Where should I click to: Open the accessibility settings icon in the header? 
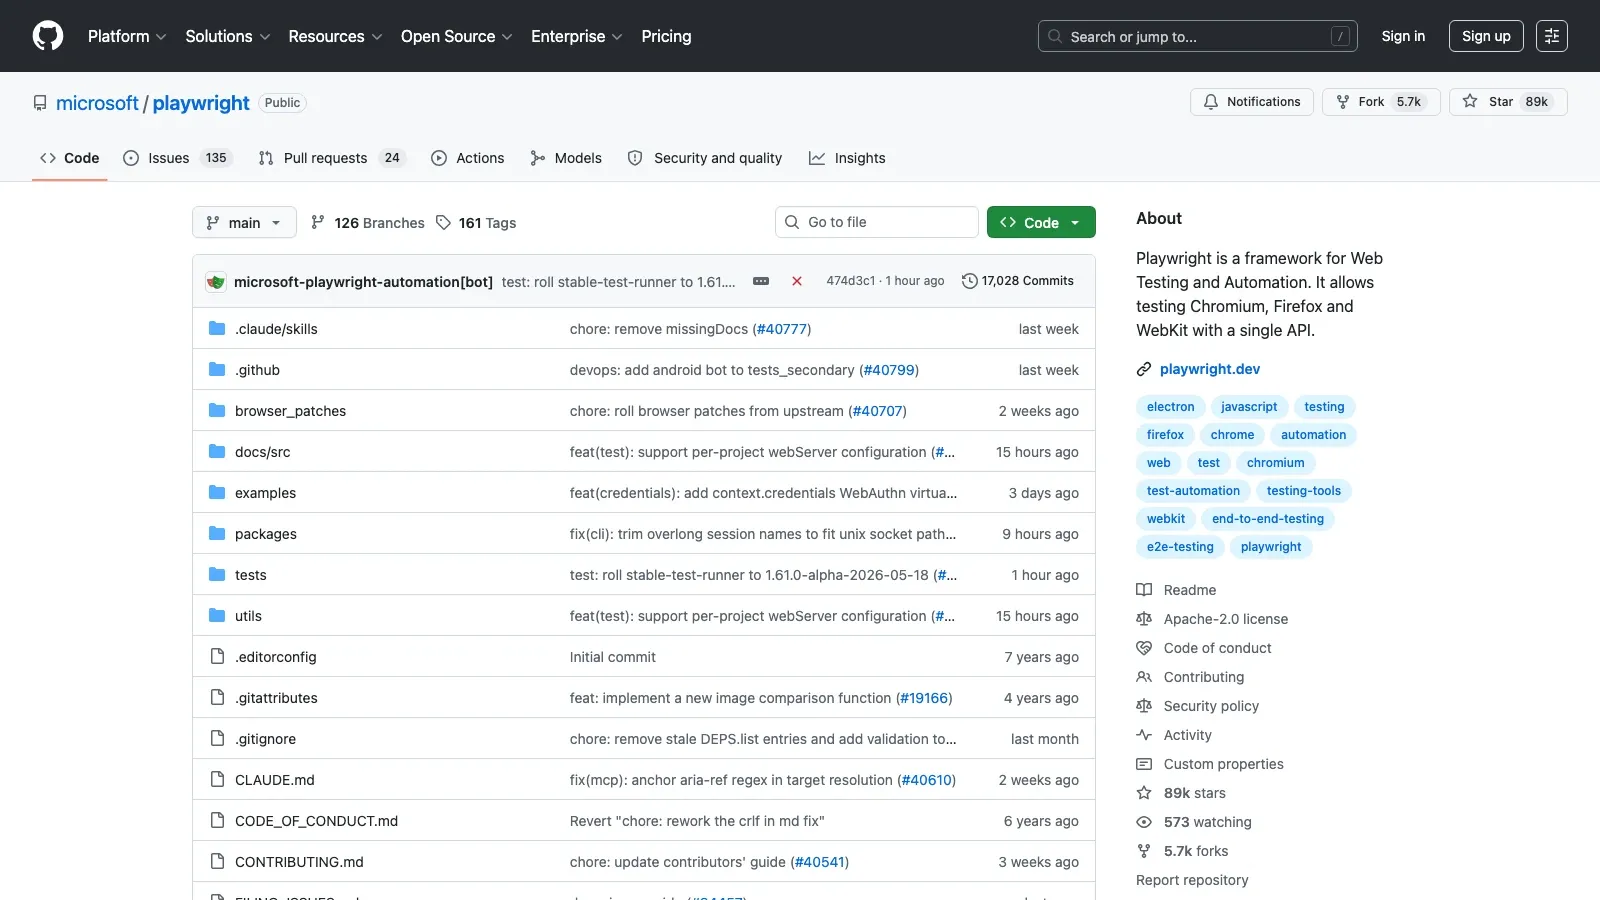(1552, 36)
